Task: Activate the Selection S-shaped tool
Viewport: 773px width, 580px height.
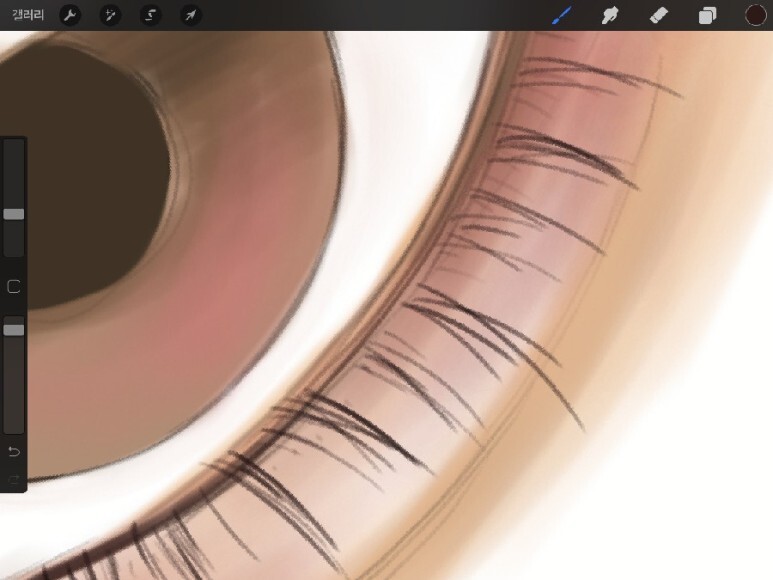Action: [150, 15]
